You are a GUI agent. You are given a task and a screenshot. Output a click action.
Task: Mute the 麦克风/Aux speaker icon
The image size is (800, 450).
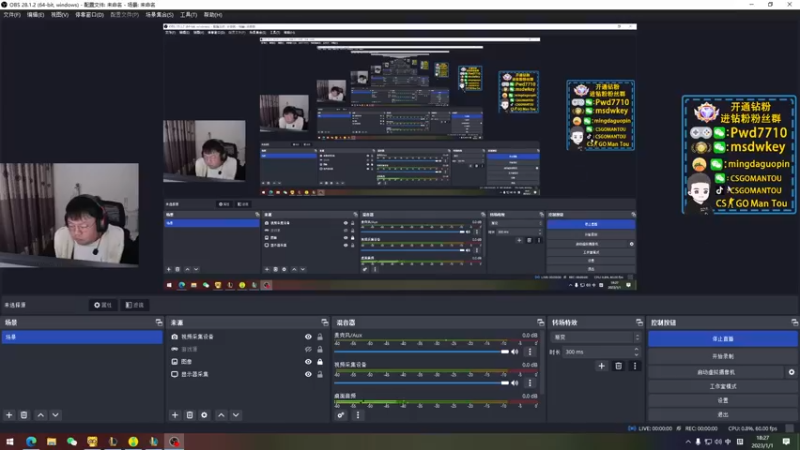(x=515, y=352)
